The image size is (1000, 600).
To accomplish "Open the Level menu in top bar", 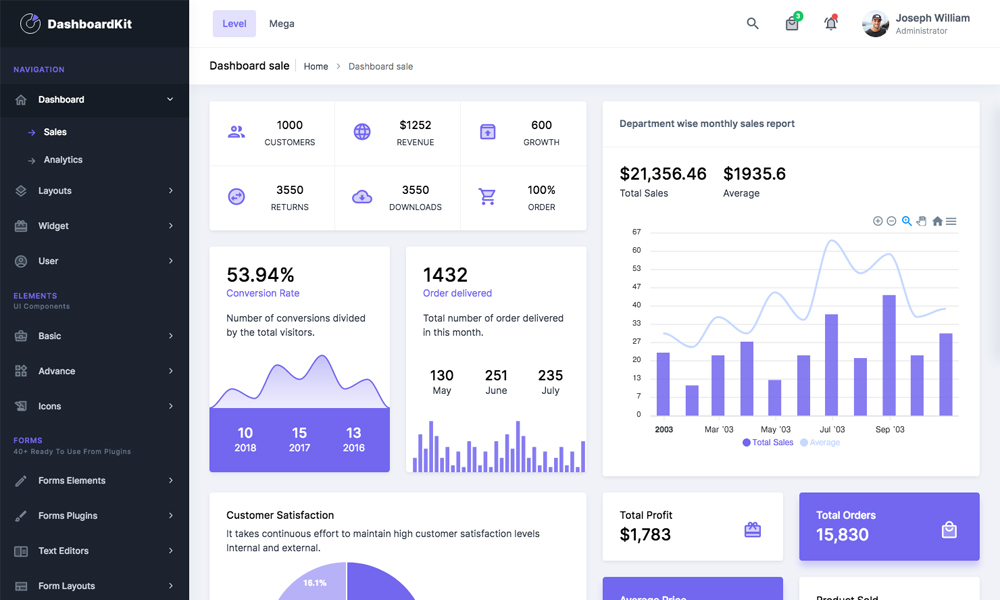I will [x=234, y=24].
